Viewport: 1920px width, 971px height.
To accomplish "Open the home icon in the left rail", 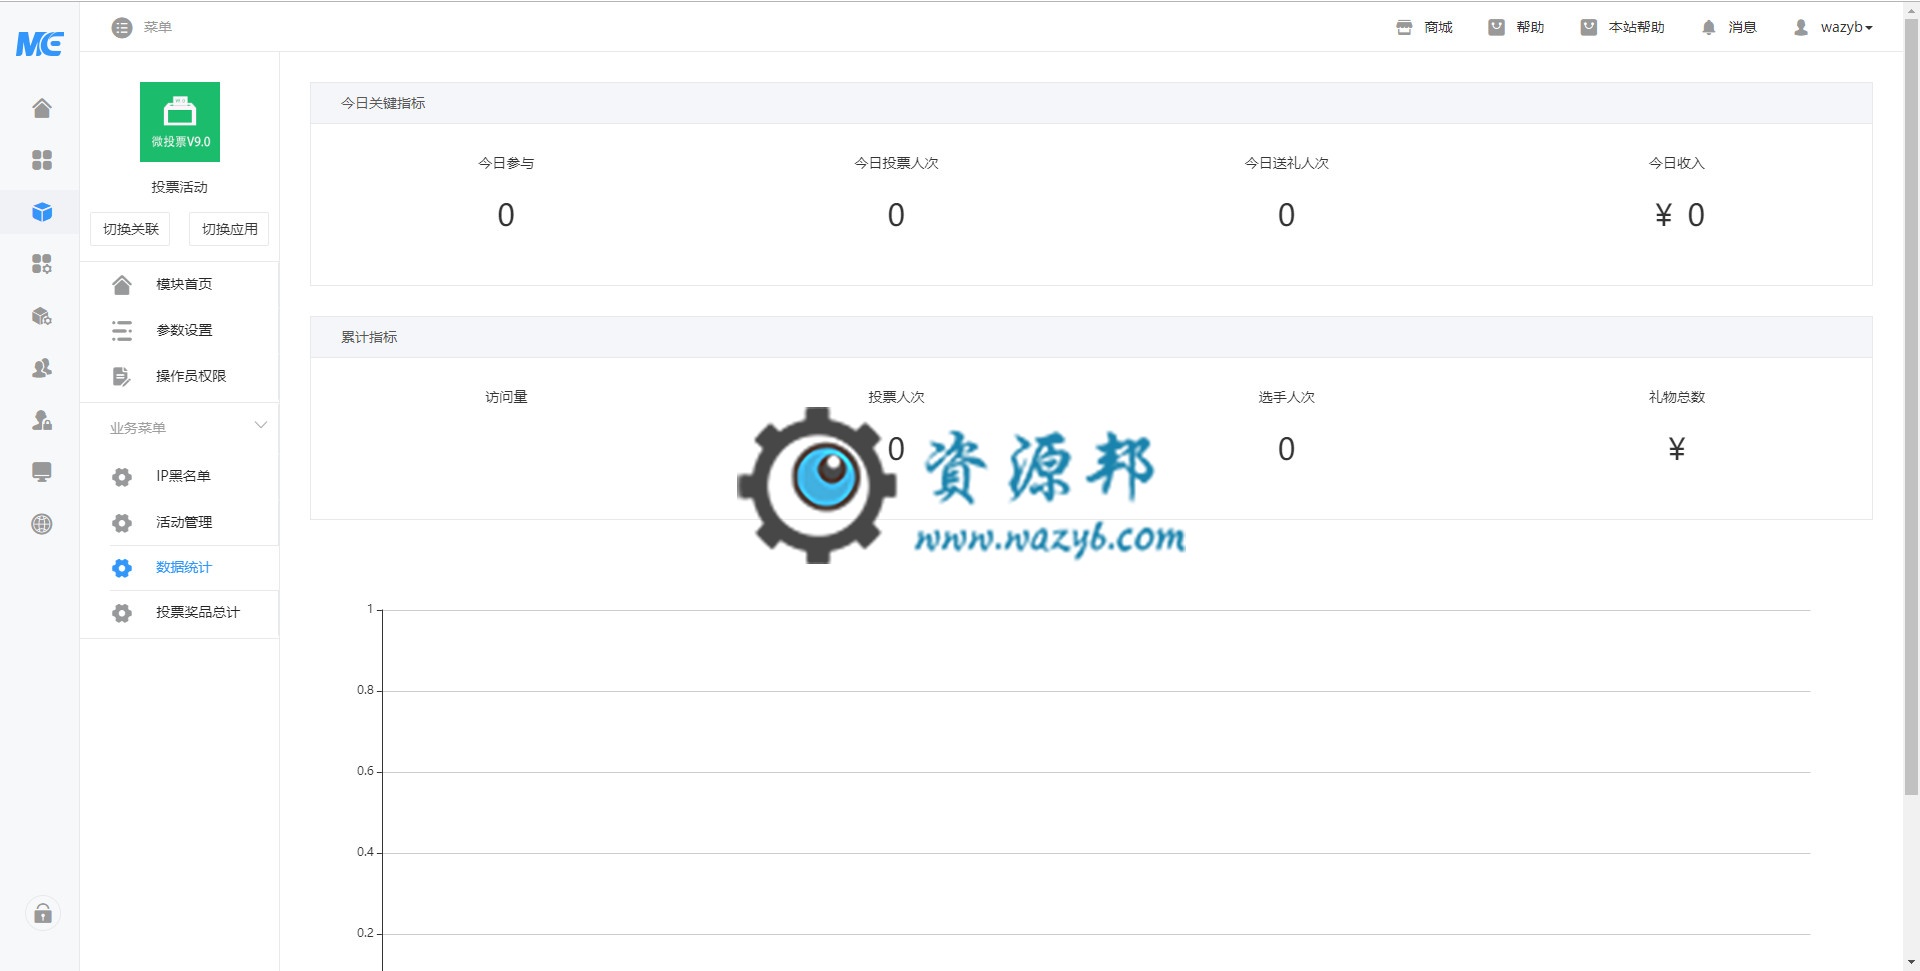I will pyautogui.click(x=41, y=108).
